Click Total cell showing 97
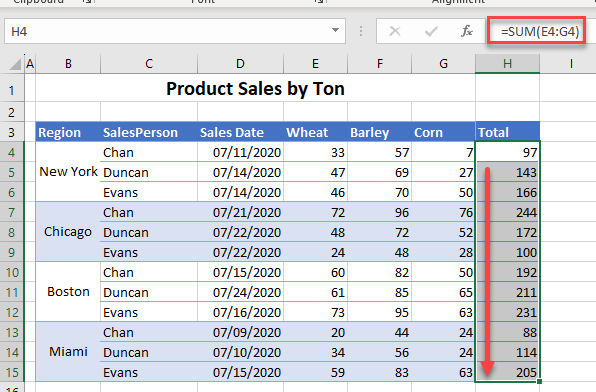Viewport: 596px width, 392px height. (507, 152)
